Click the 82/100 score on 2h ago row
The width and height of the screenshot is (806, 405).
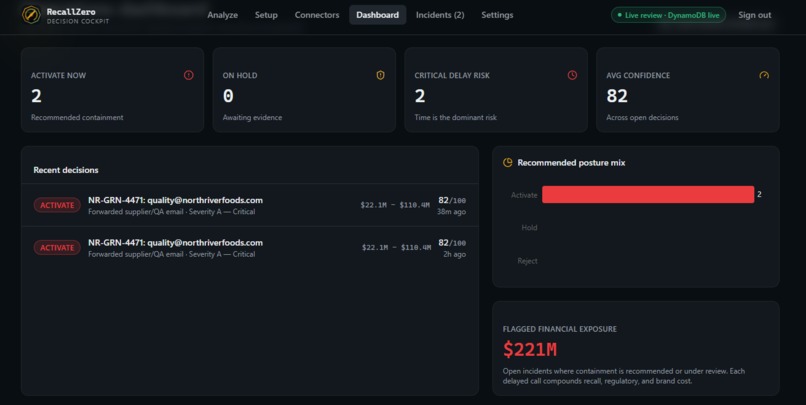(452, 243)
